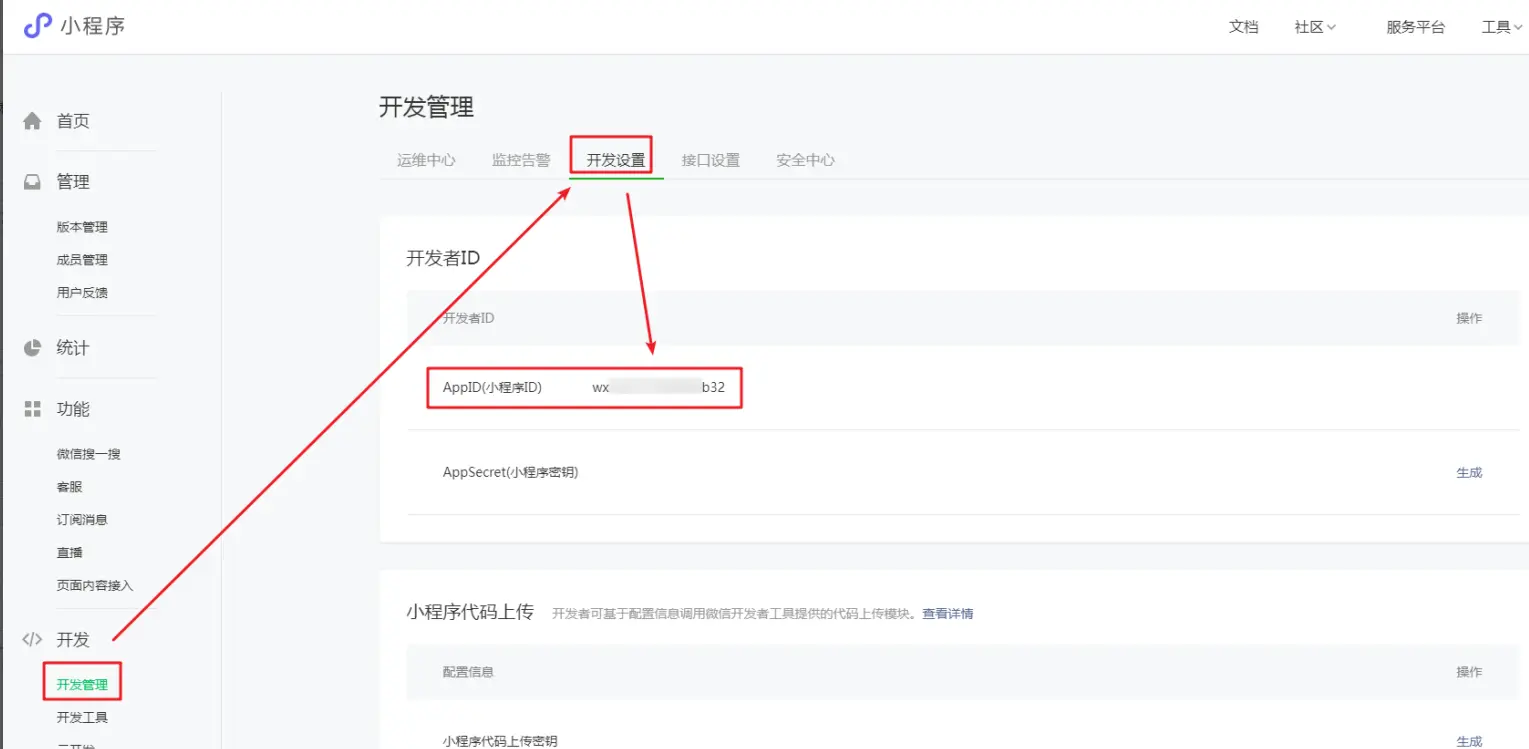The height and width of the screenshot is (749, 1529).
Task: Open 服务平台 in the top navigation
Action: (1415, 27)
